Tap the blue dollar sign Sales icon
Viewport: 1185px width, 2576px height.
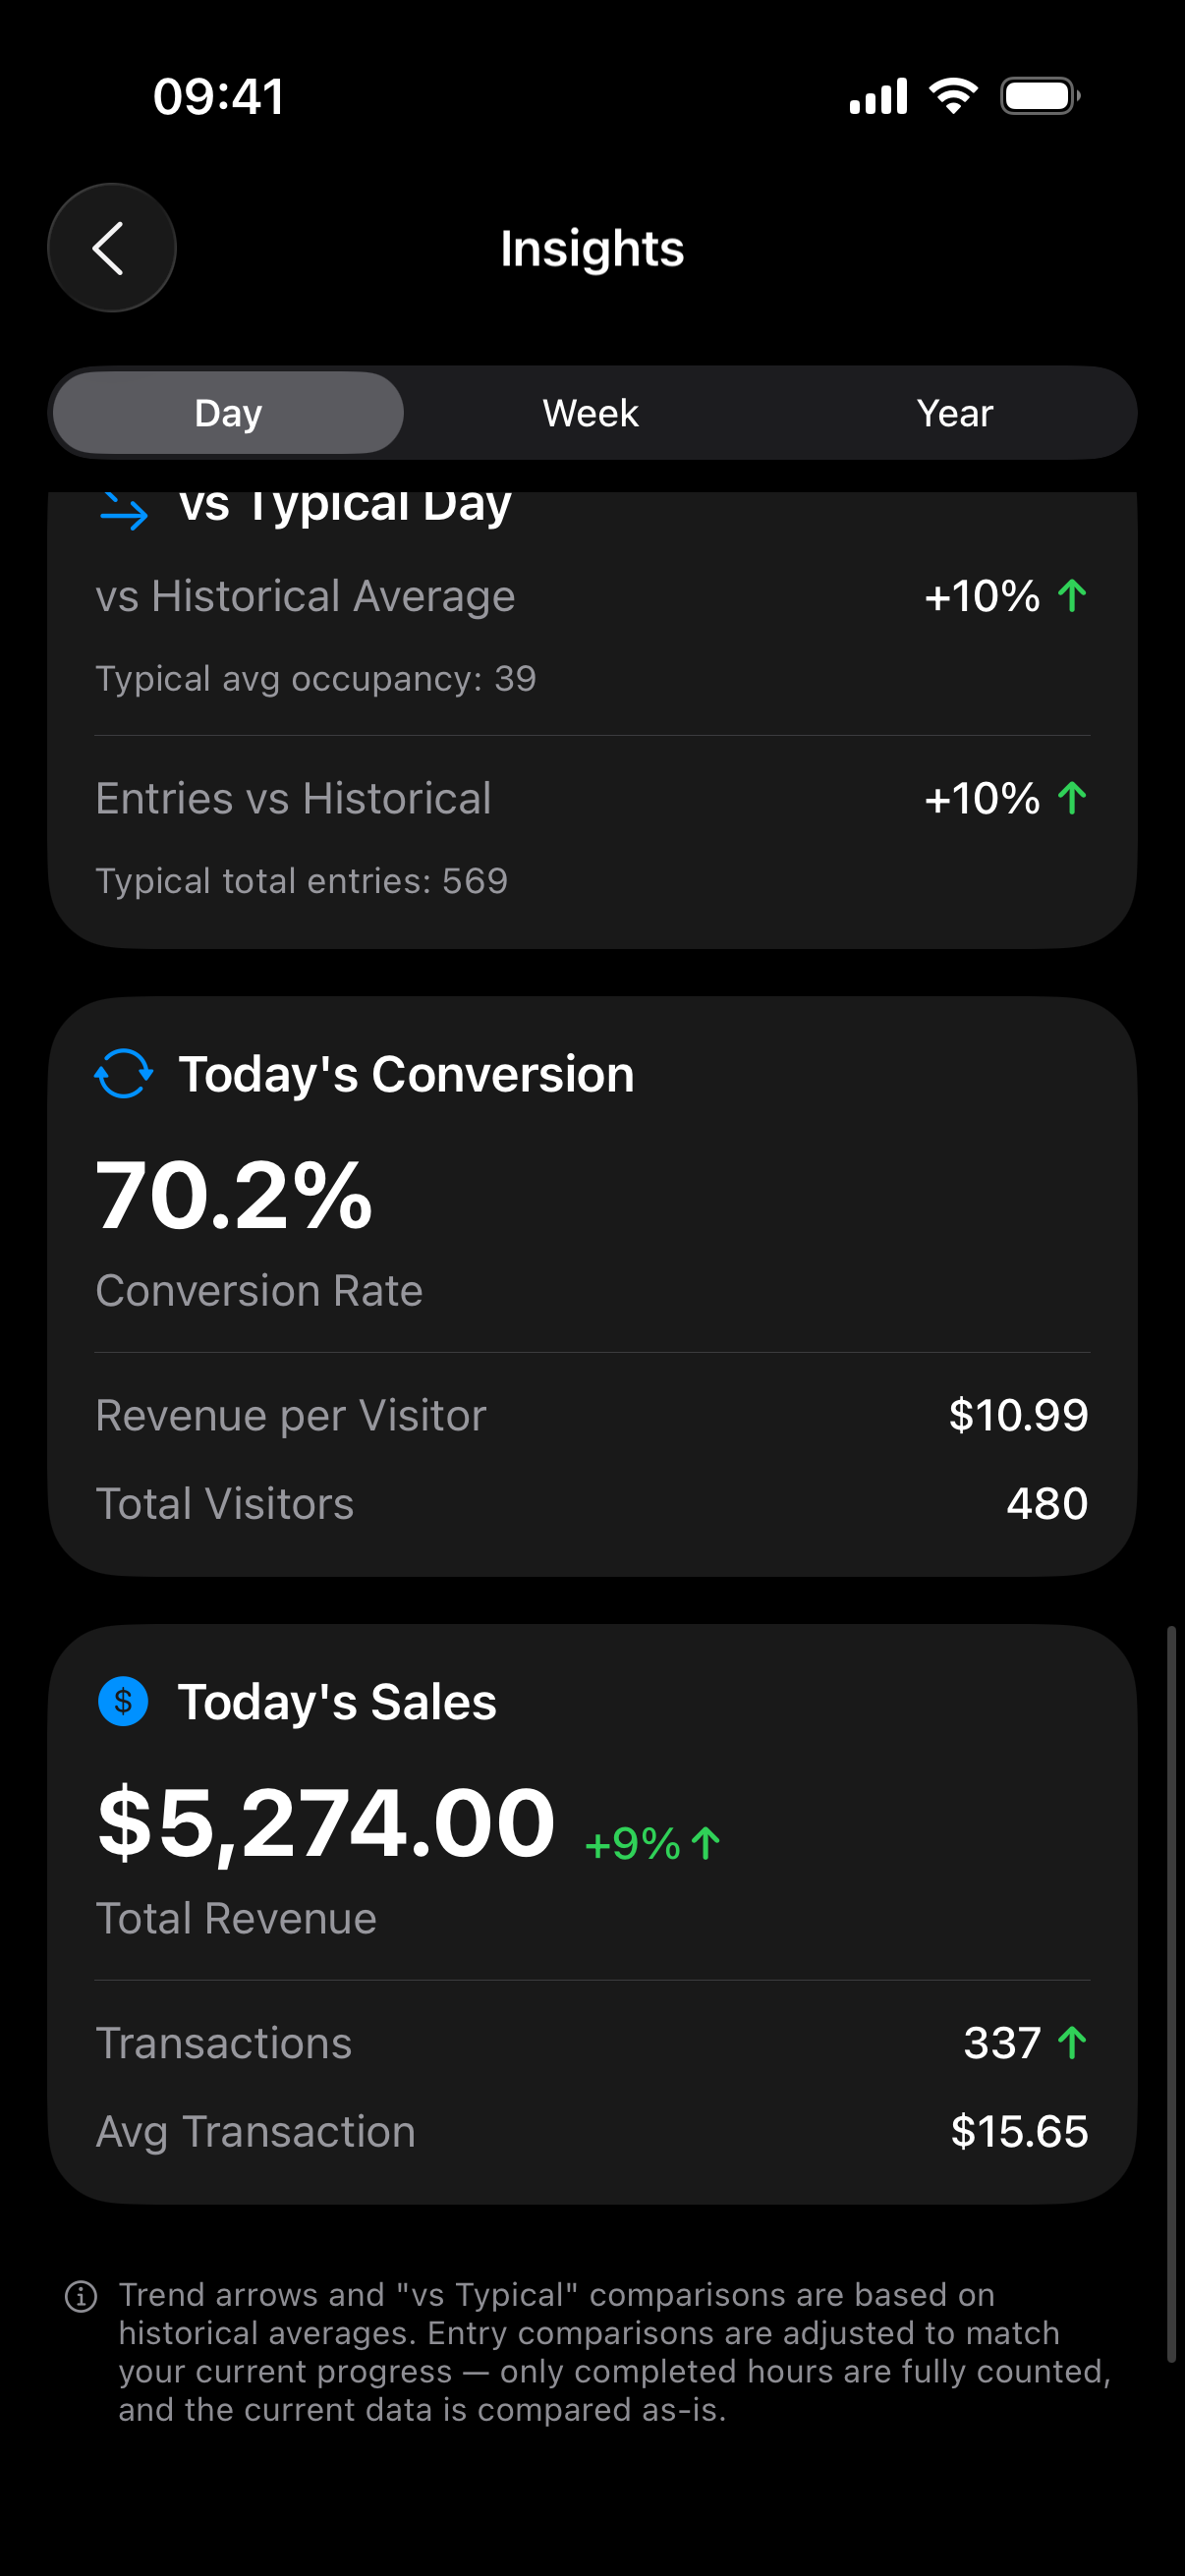click(x=124, y=1701)
